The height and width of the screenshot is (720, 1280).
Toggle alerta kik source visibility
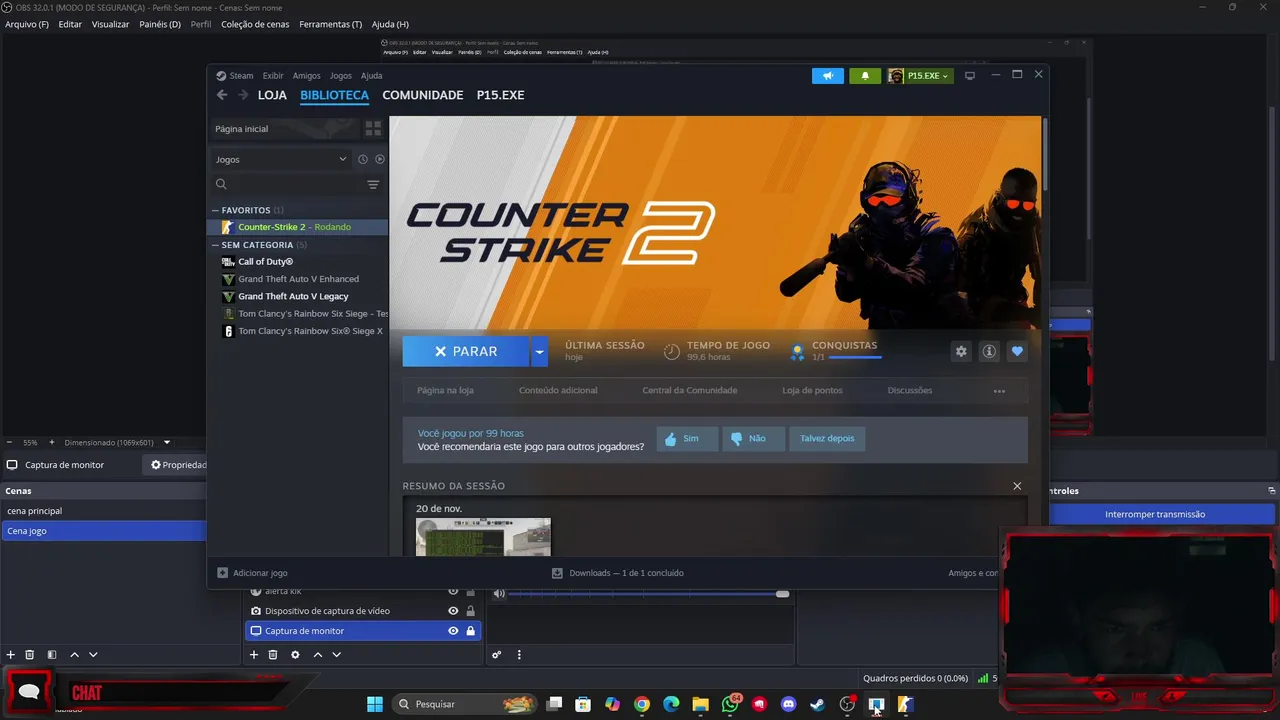point(453,592)
